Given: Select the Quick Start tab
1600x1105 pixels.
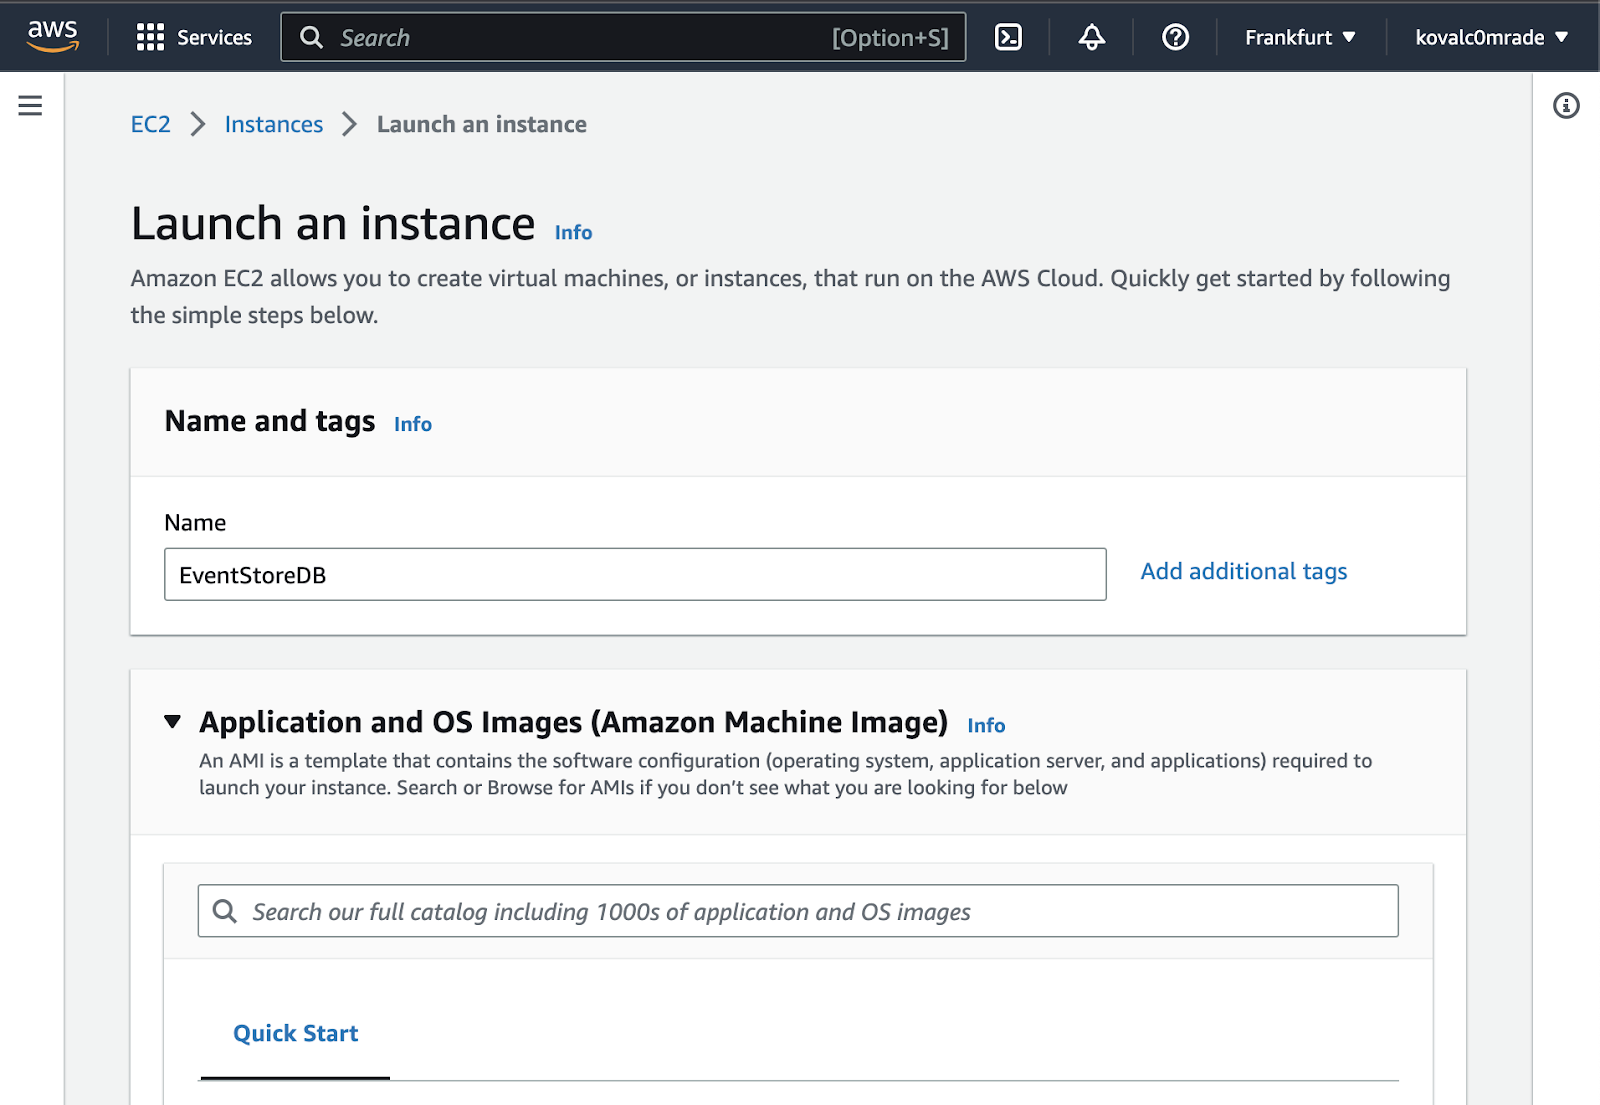Looking at the screenshot, I should (x=295, y=1033).
